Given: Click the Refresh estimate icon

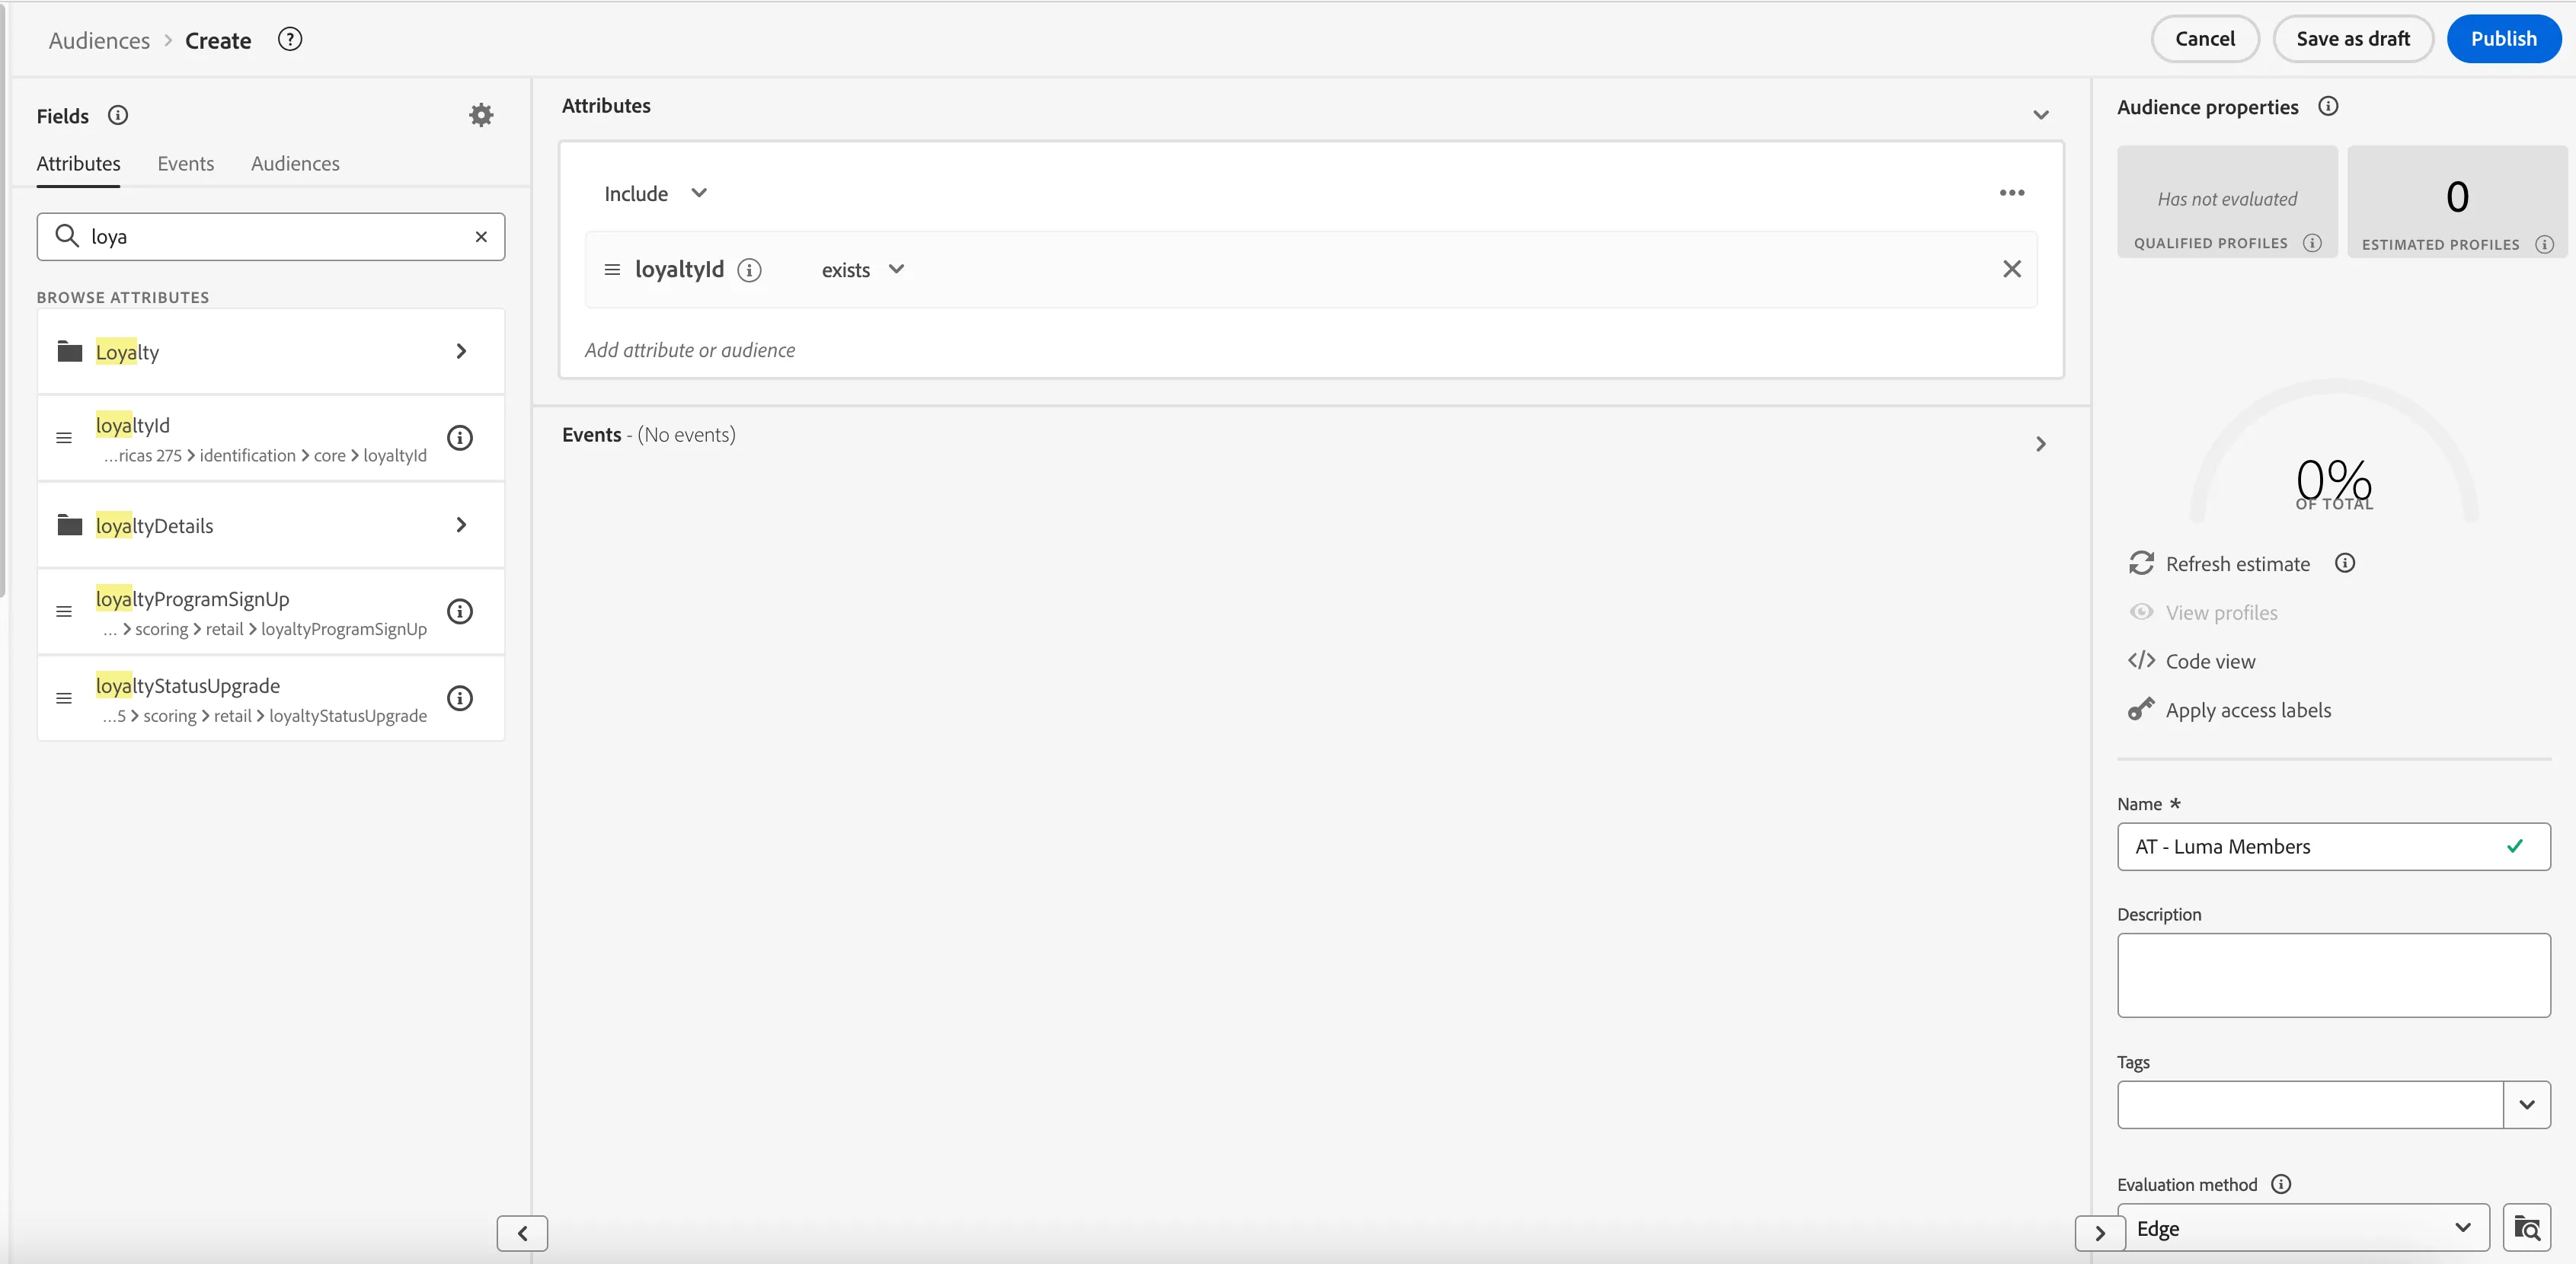Looking at the screenshot, I should (2141, 563).
